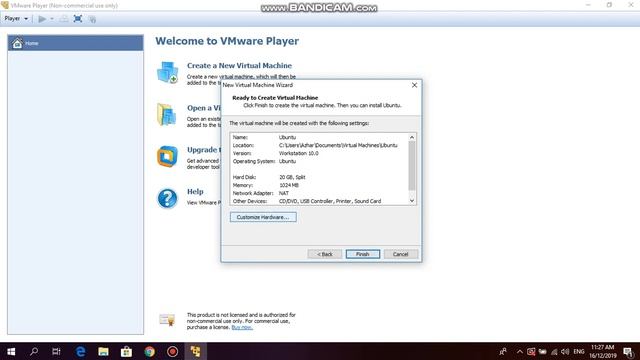Select the '20 GB, Split' hard disk value
This screenshot has width=640, height=360.
click(x=292, y=177)
